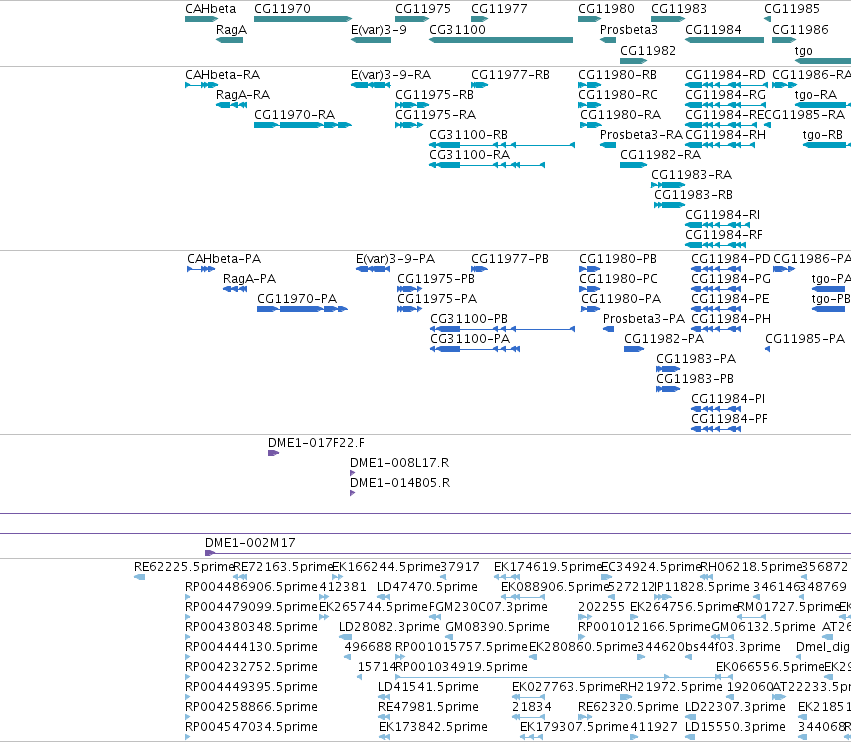The image size is (851, 742).
Task: Click the GM08390.5prime EST label
Action: 497,626
